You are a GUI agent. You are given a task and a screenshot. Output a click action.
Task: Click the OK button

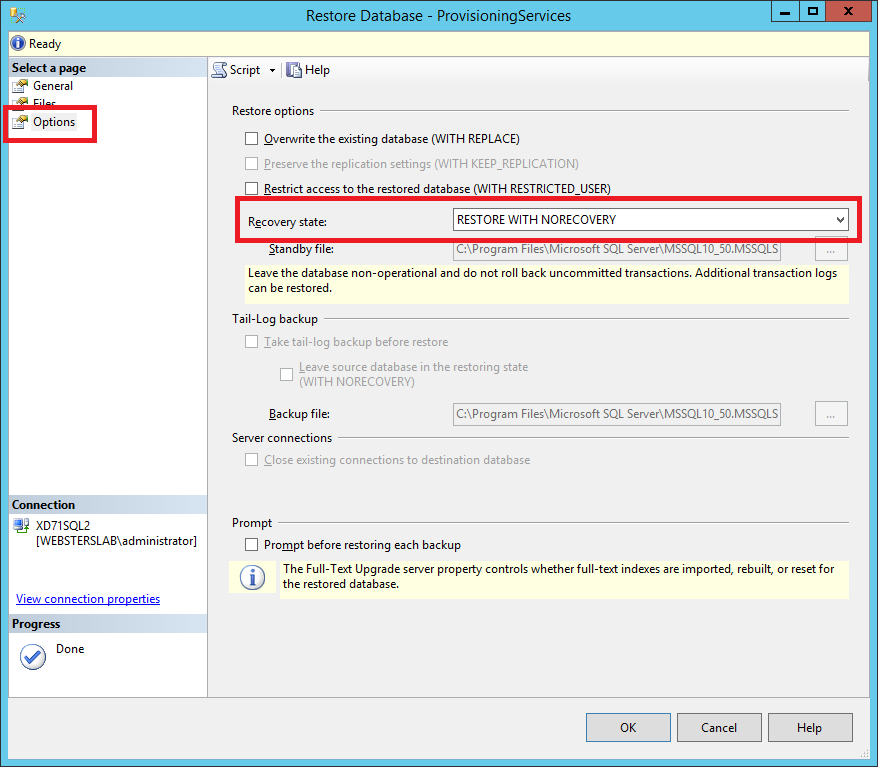click(628, 727)
